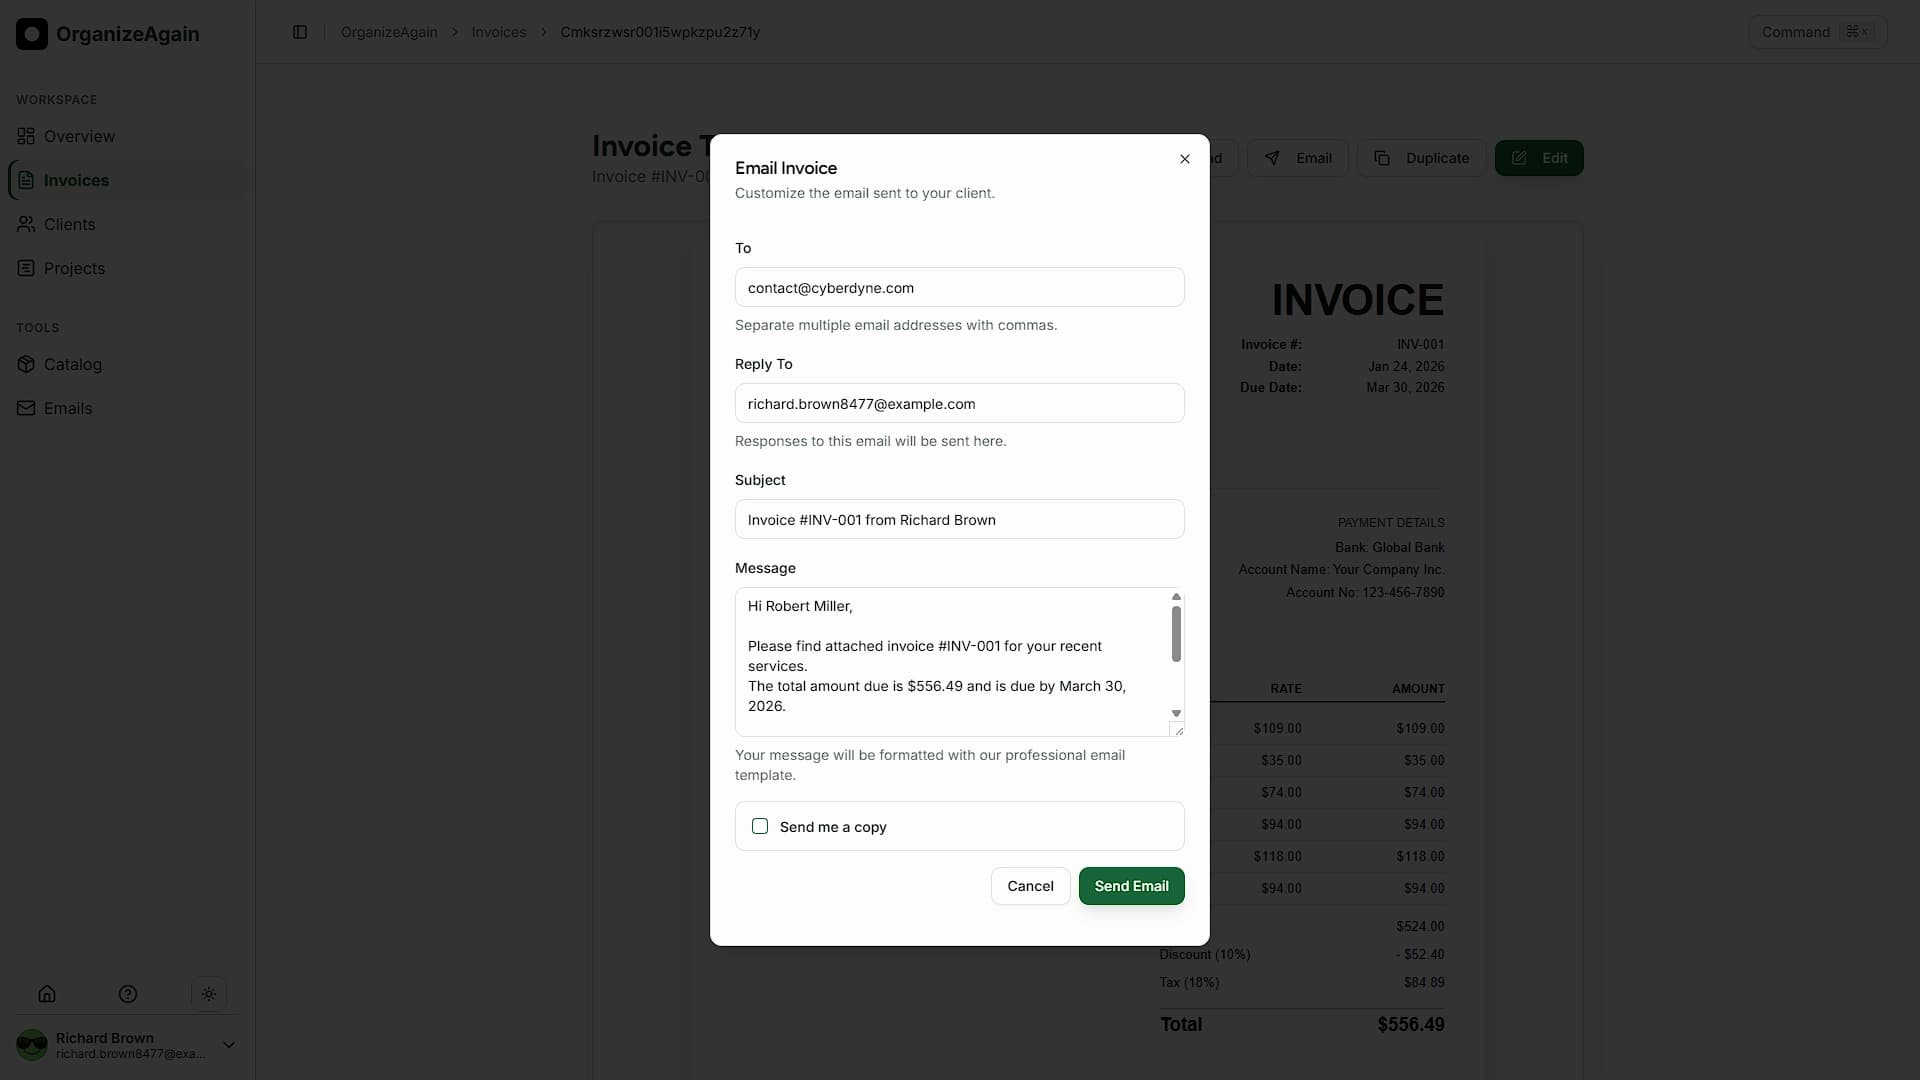Cancel the Email Invoice dialog
The height and width of the screenshot is (1080, 1920).
pyautogui.click(x=1029, y=886)
